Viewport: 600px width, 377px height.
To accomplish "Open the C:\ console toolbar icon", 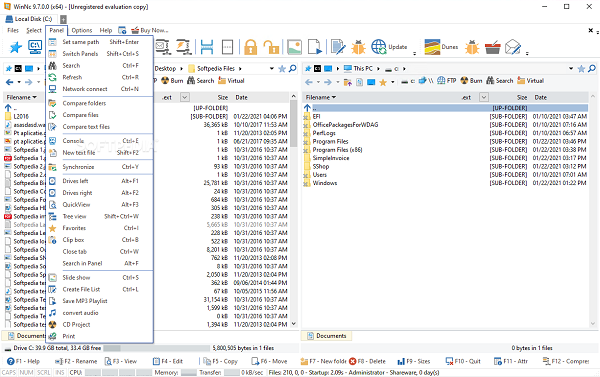I will 35,47.
